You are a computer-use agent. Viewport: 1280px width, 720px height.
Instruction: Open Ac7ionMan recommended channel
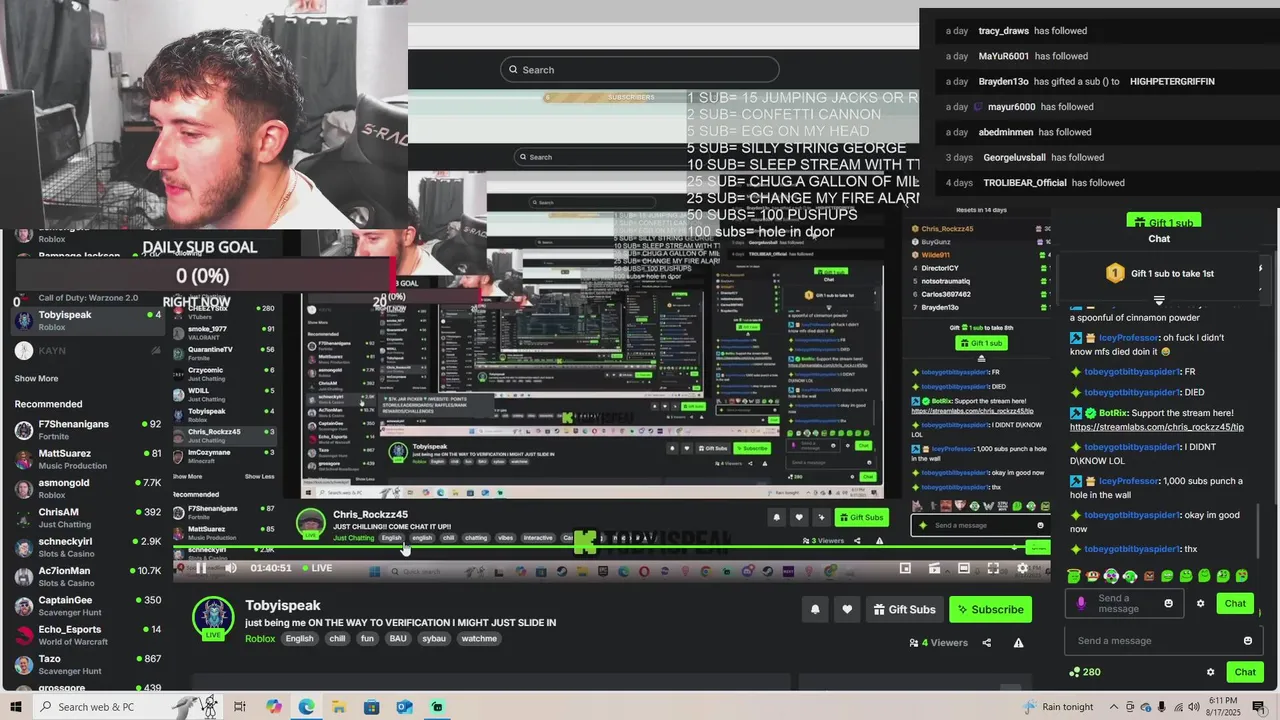[88, 577]
